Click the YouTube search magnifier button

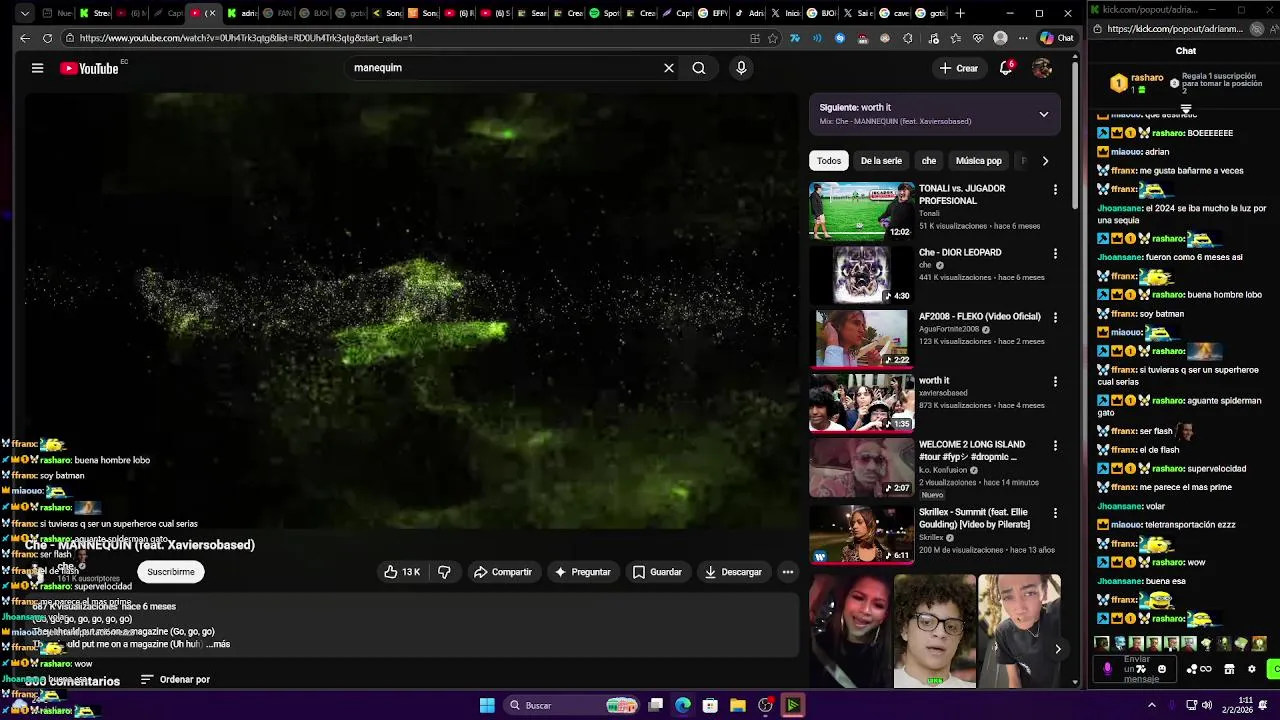[699, 68]
